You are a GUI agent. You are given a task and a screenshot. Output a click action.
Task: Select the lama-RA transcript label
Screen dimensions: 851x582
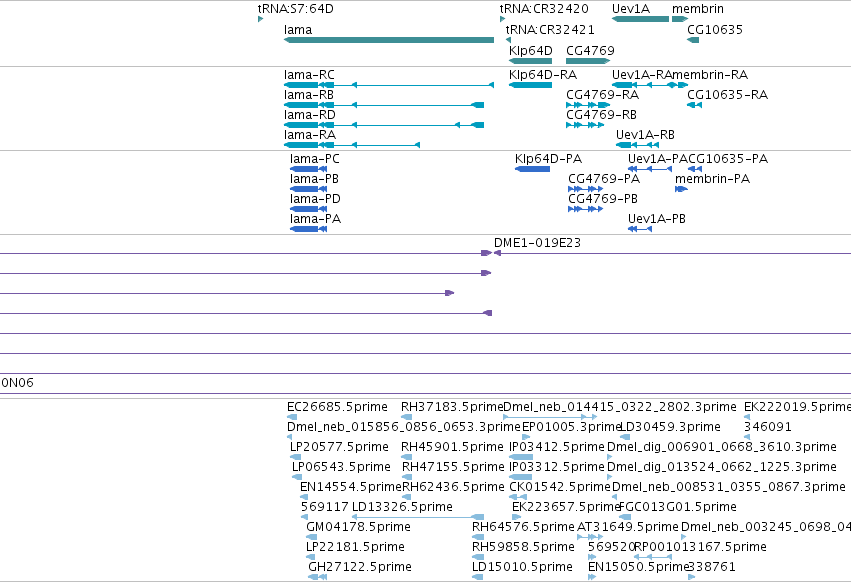(310, 135)
